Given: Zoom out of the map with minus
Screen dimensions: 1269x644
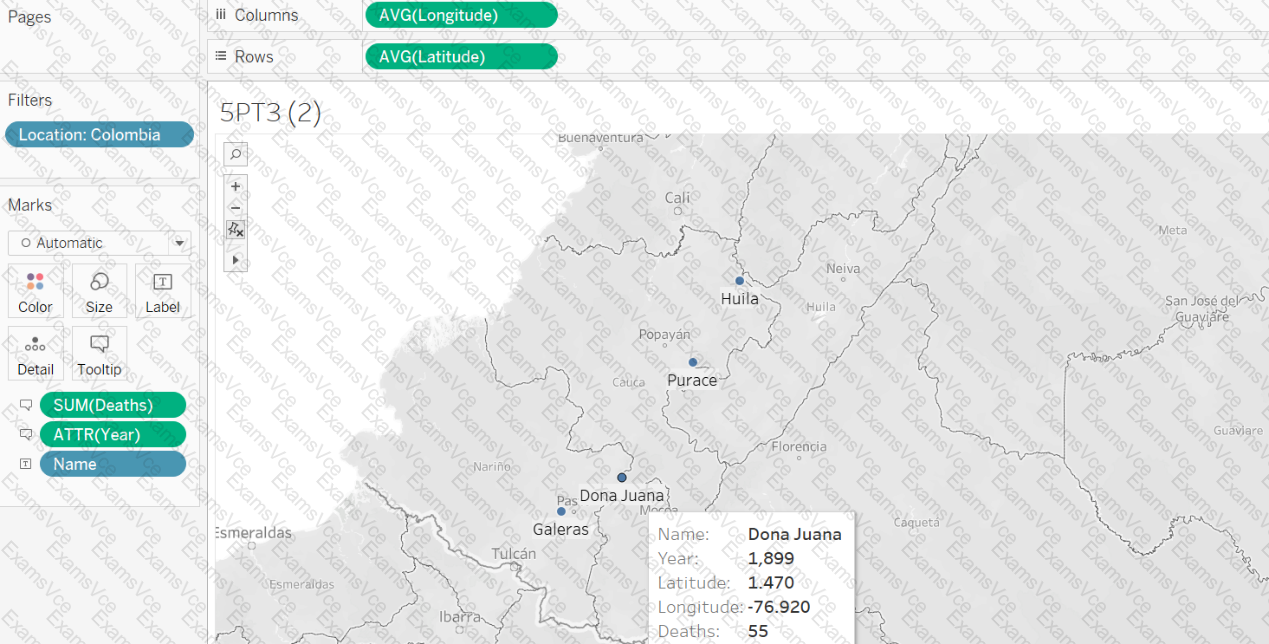Looking at the screenshot, I should click(236, 208).
